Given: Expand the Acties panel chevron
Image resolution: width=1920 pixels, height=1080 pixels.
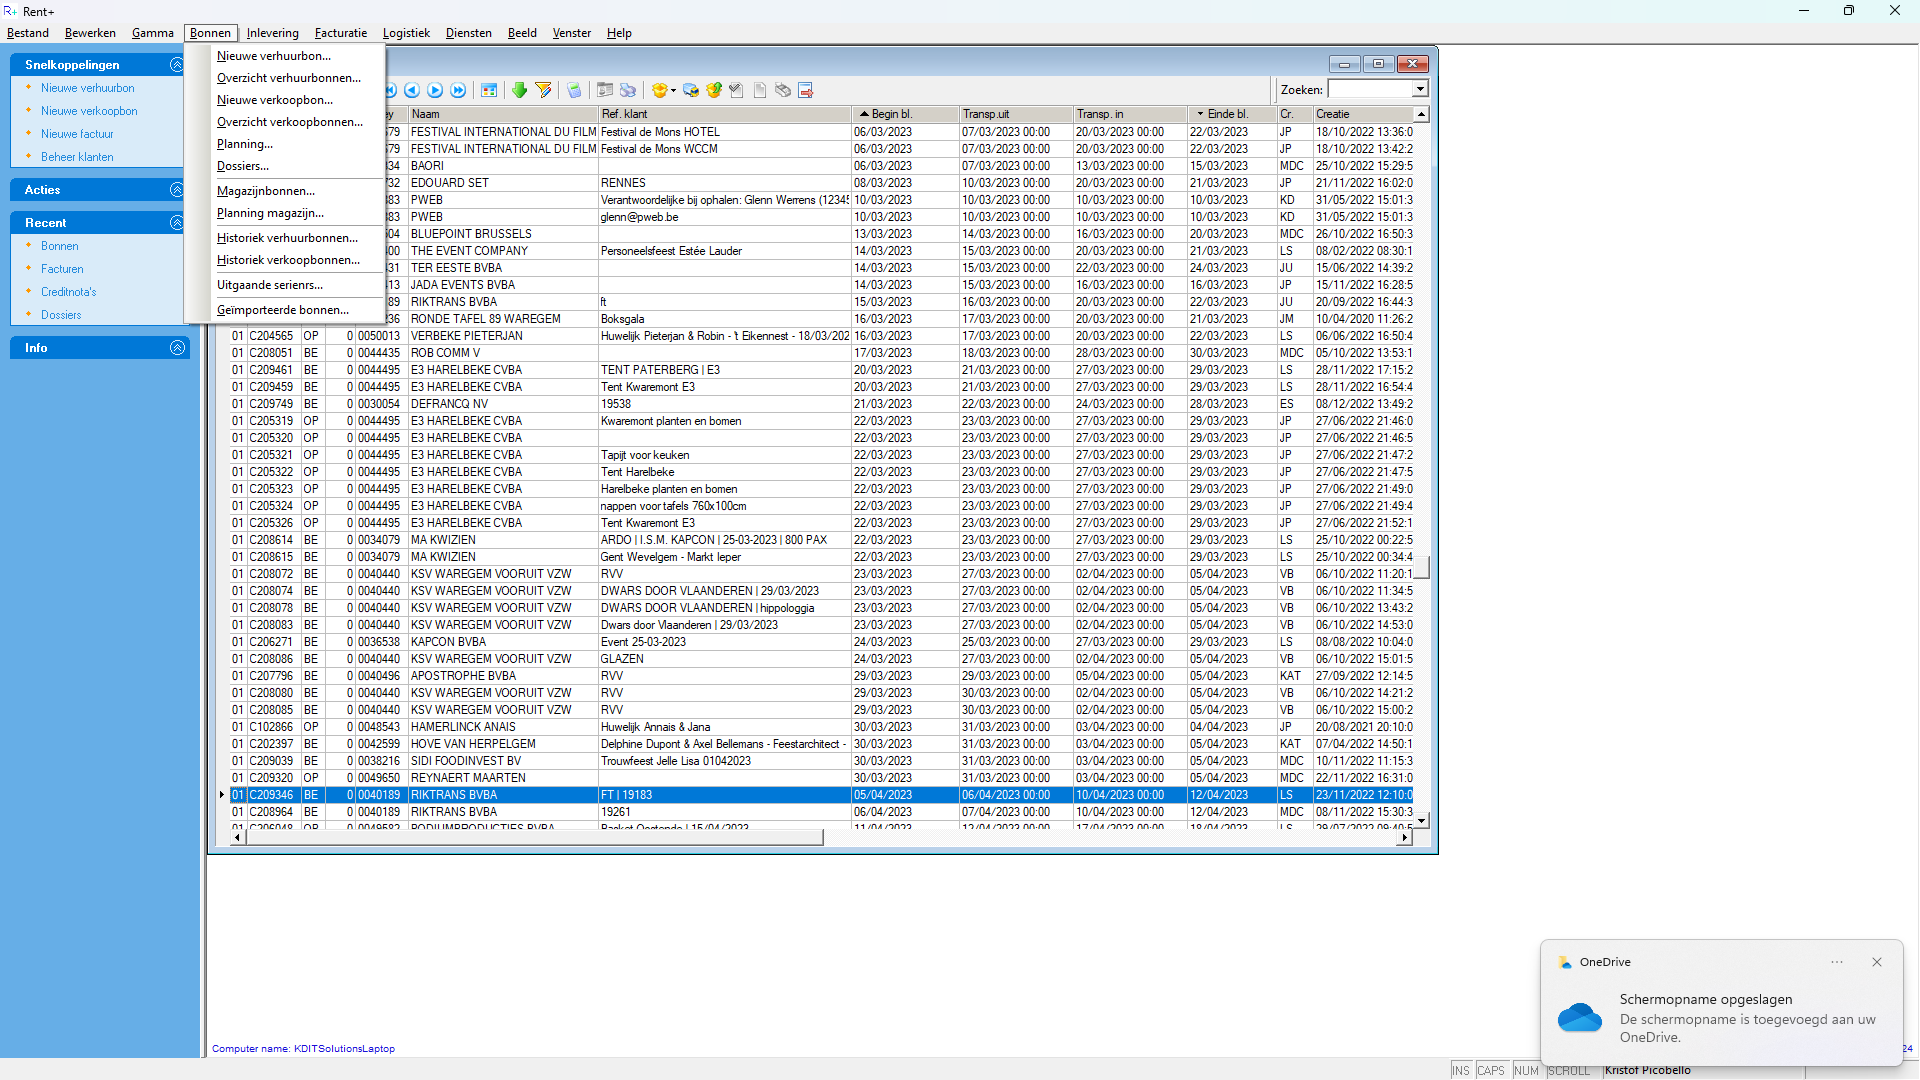Looking at the screenshot, I should coord(177,190).
